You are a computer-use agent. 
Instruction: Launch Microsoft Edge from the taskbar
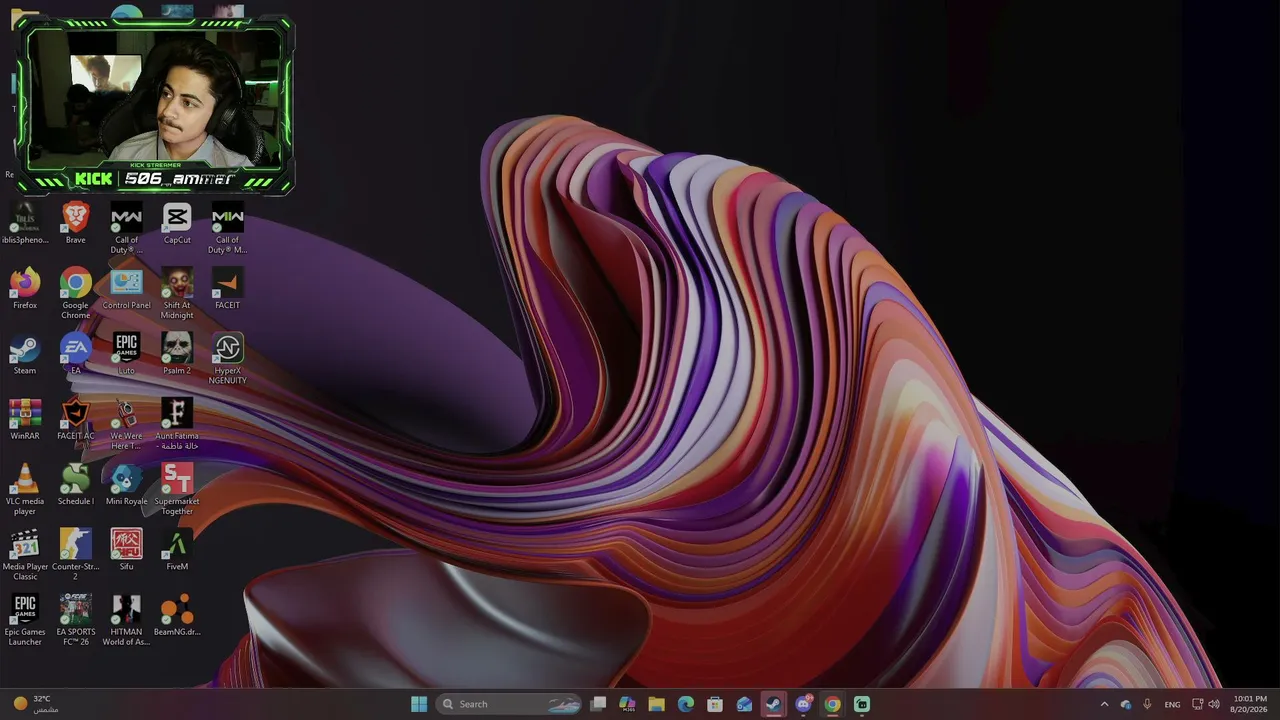point(686,704)
